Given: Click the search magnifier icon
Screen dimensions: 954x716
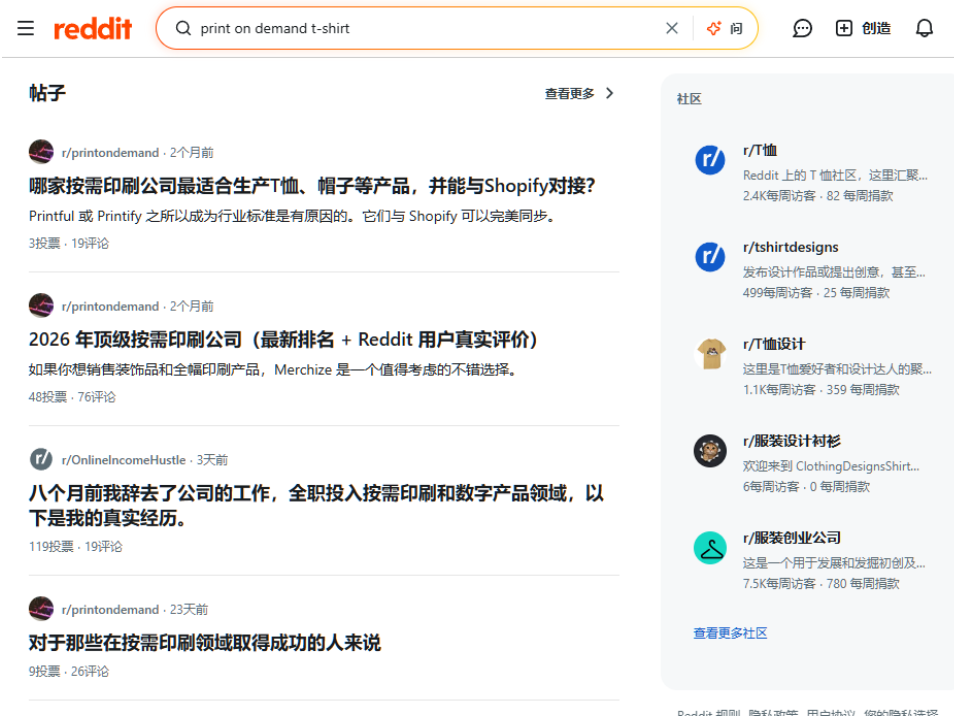Looking at the screenshot, I should [x=183, y=28].
